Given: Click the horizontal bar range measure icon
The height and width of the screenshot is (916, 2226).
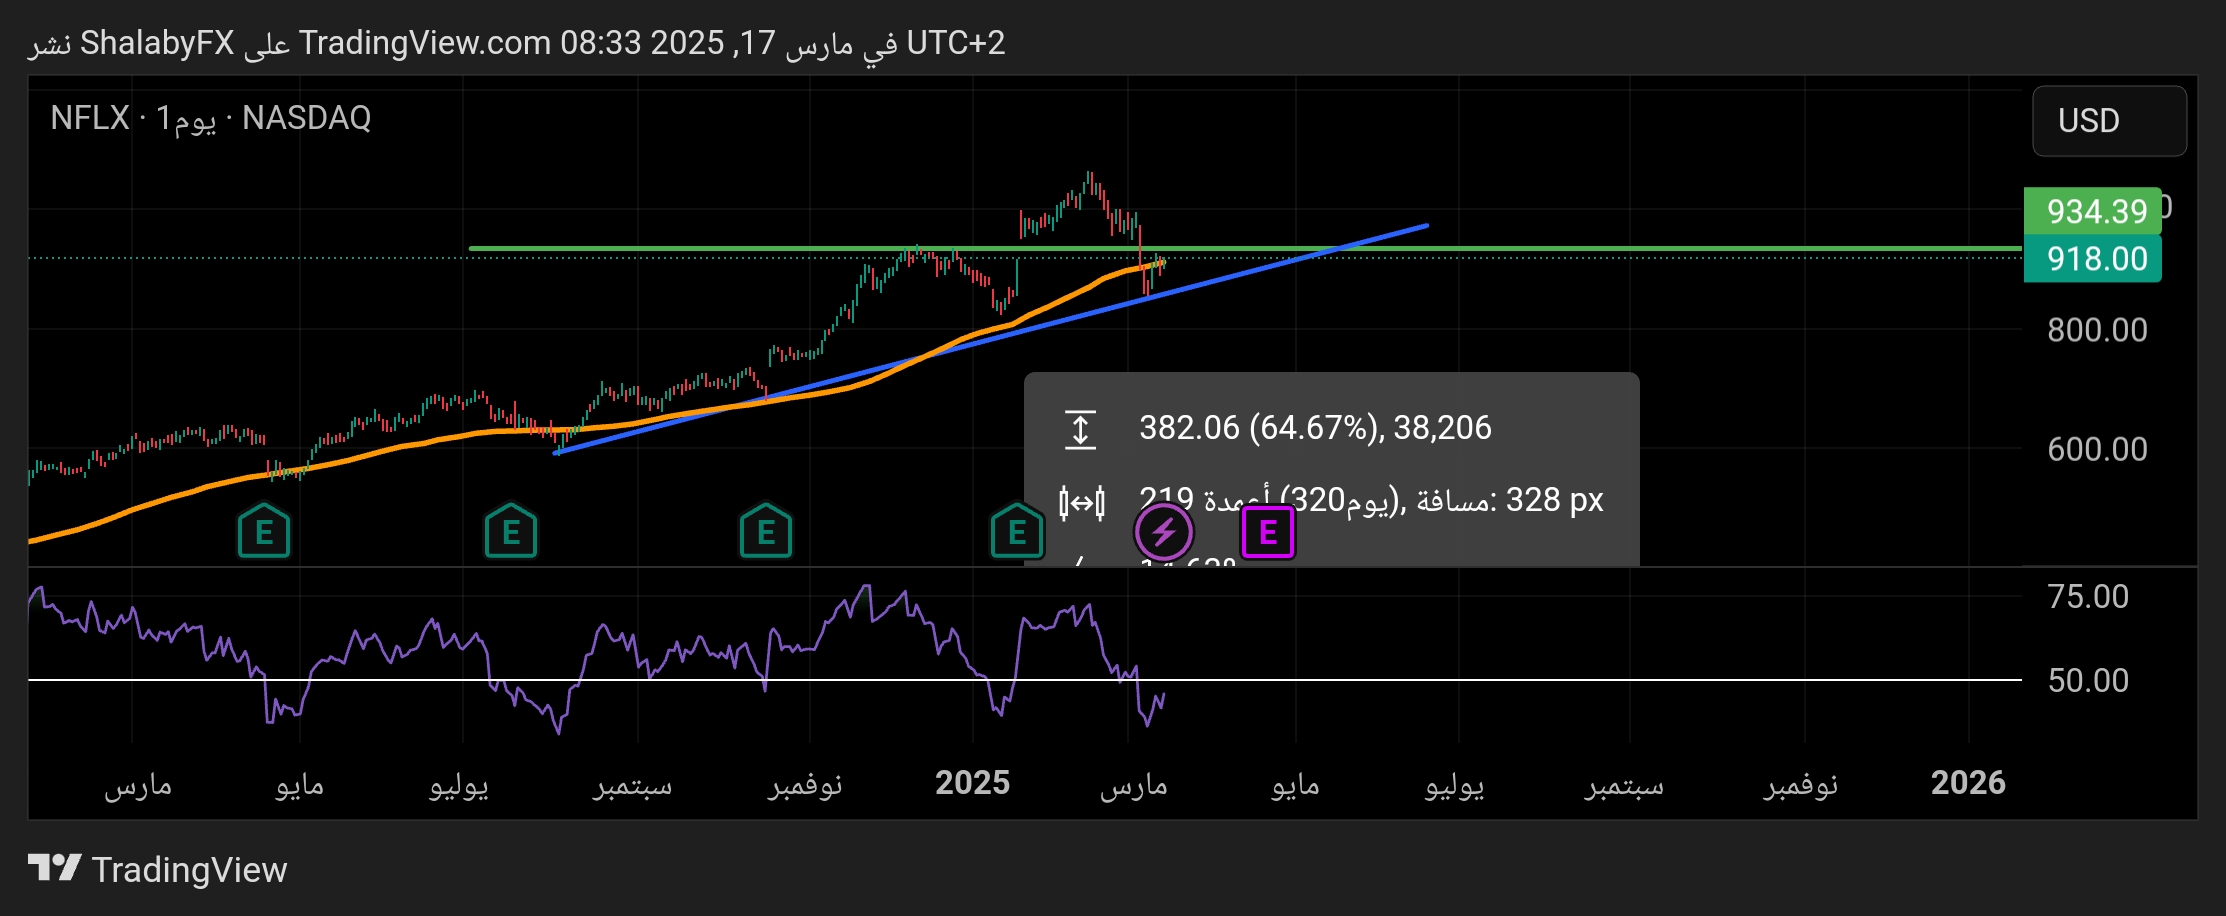Looking at the screenshot, I should click(x=1082, y=502).
